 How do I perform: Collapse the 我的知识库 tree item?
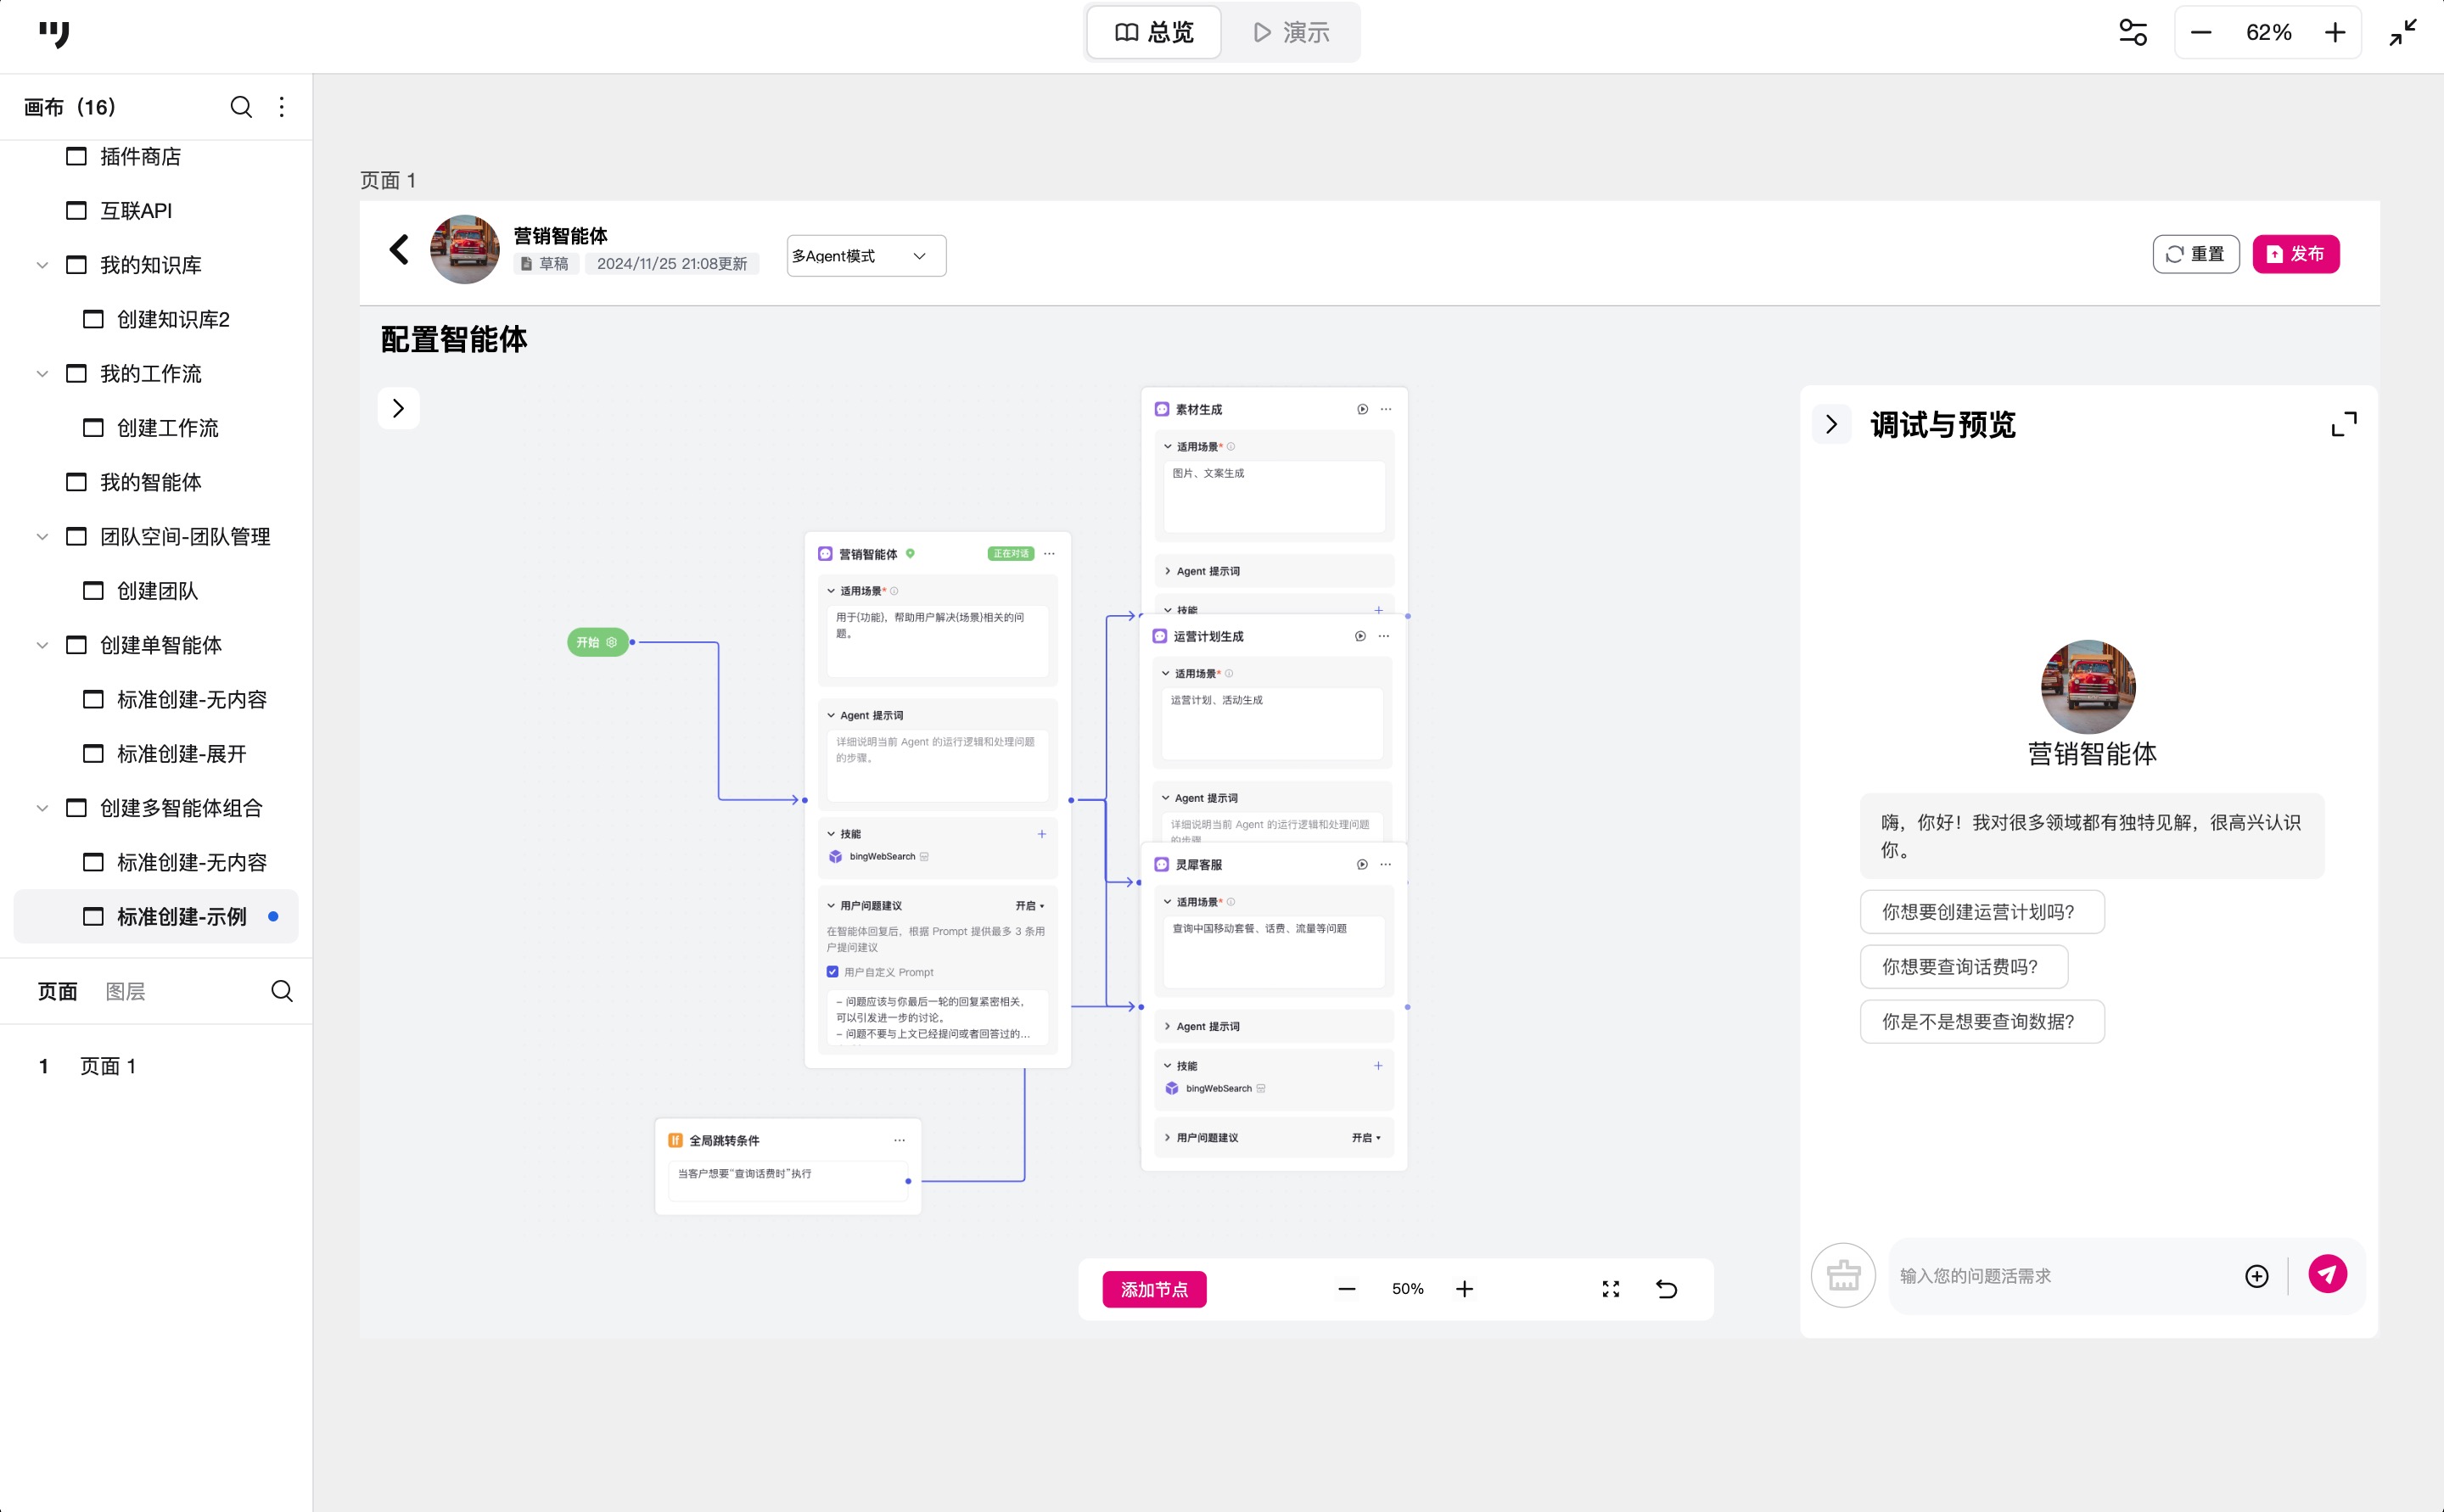42,265
